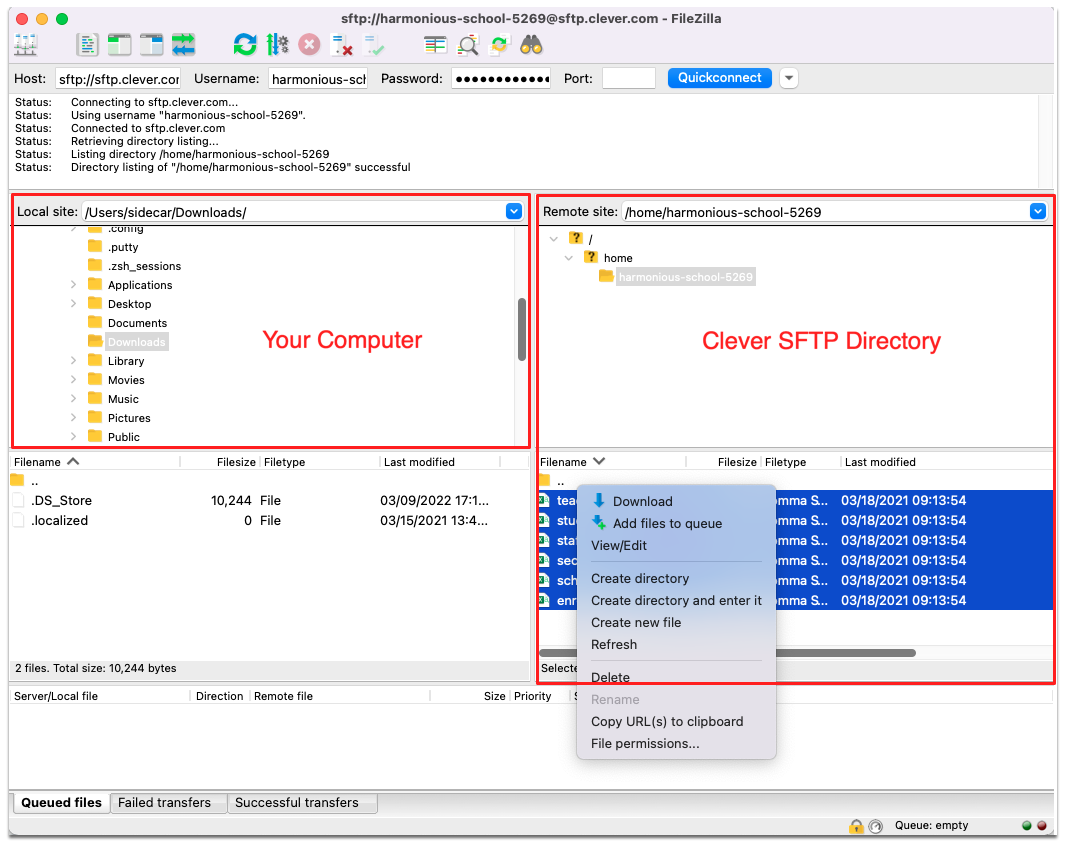Refresh the file and folder listings
The height and width of the screenshot is (842, 1066).
[244, 44]
